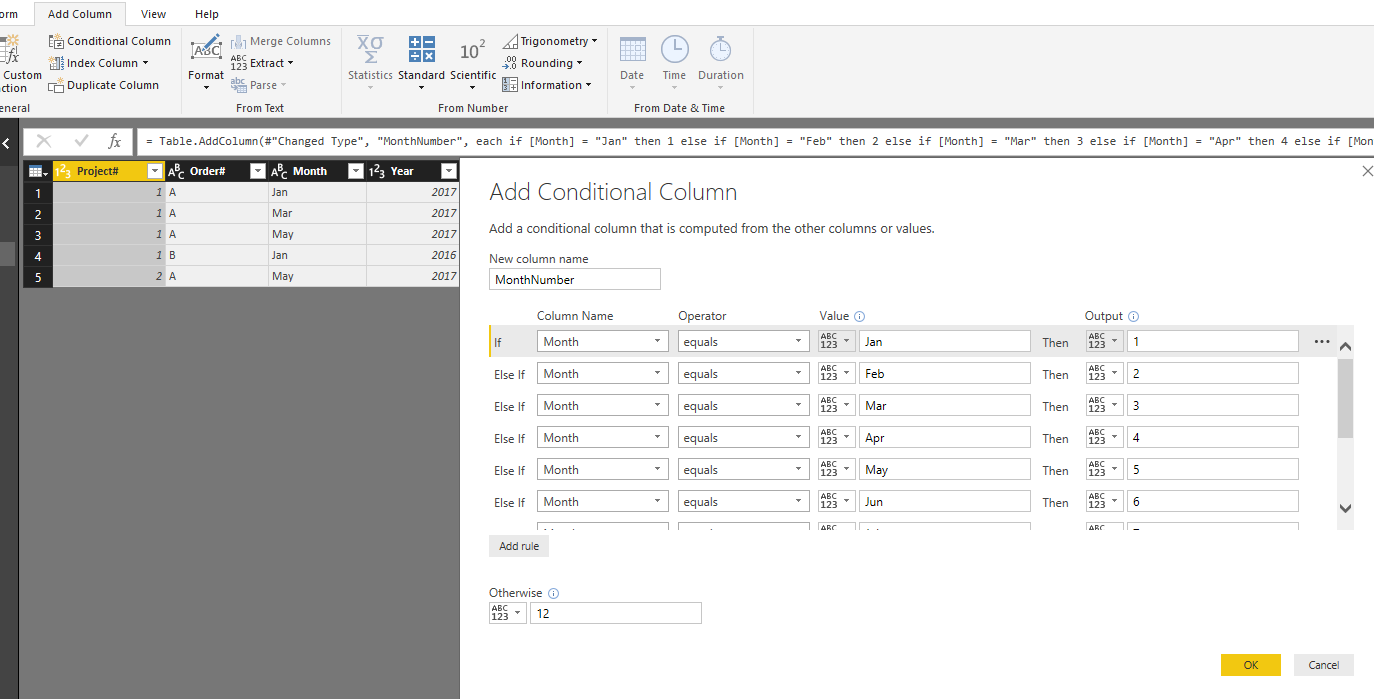
Task: Select row 4 header in the table
Action: click(38, 255)
